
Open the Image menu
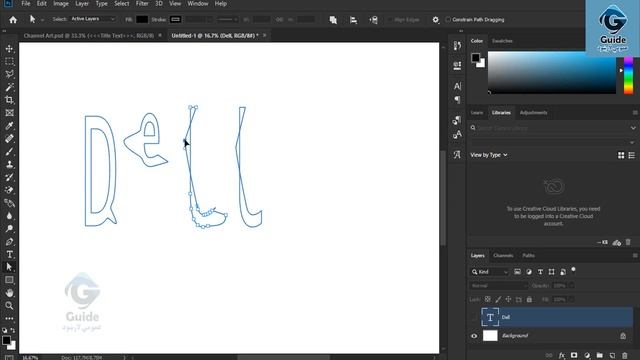click(x=61, y=4)
